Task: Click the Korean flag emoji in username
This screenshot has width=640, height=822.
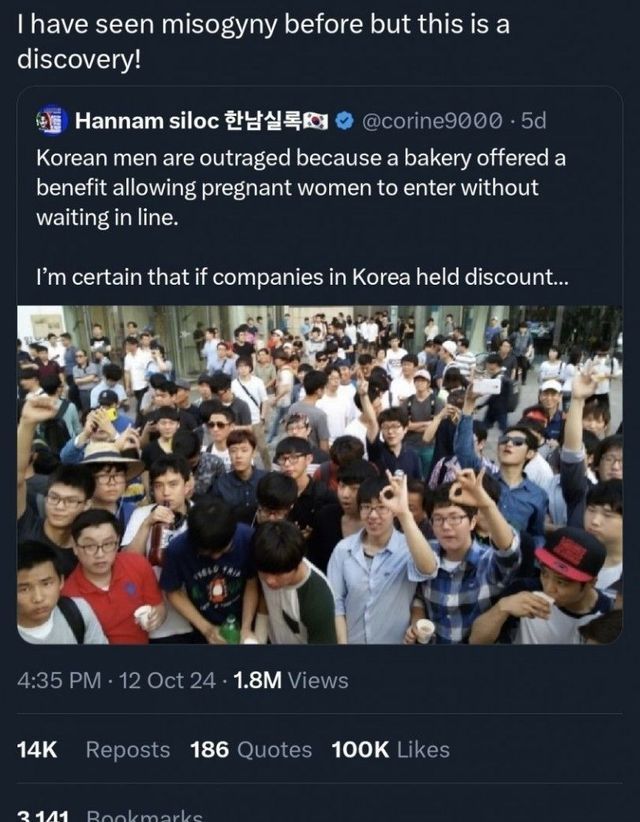Action: (316, 121)
